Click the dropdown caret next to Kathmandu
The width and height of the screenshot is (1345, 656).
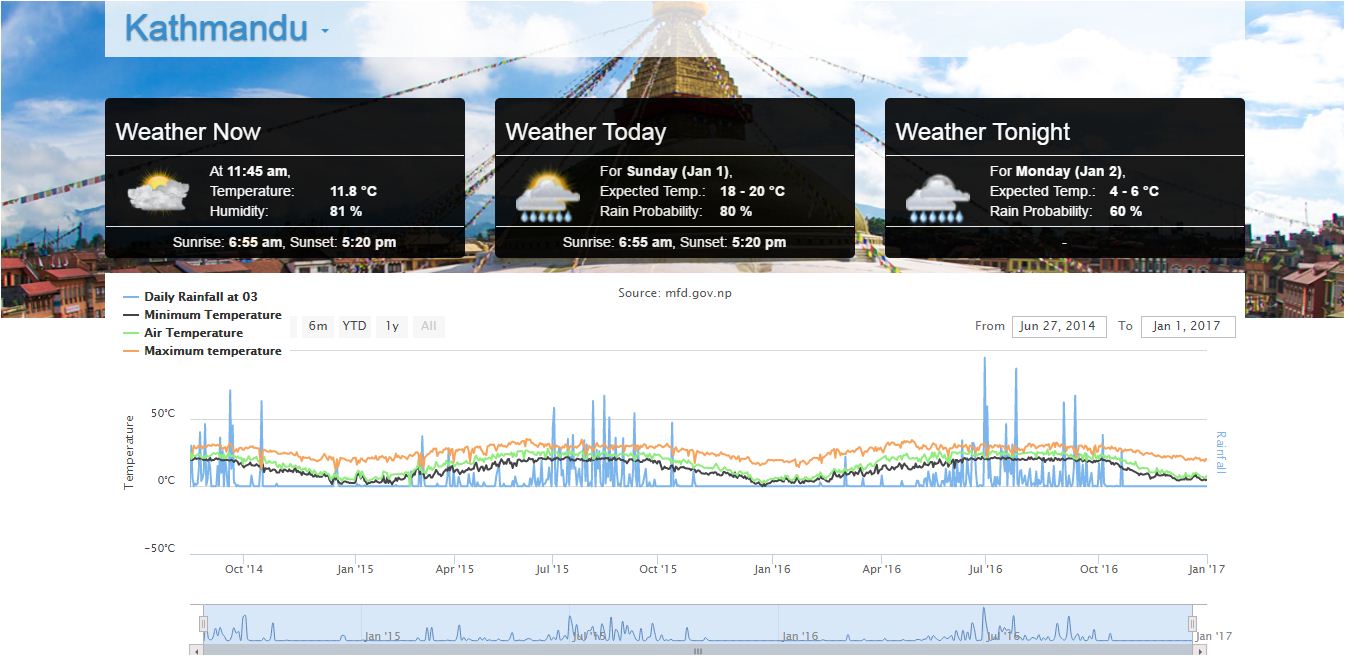(325, 32)
